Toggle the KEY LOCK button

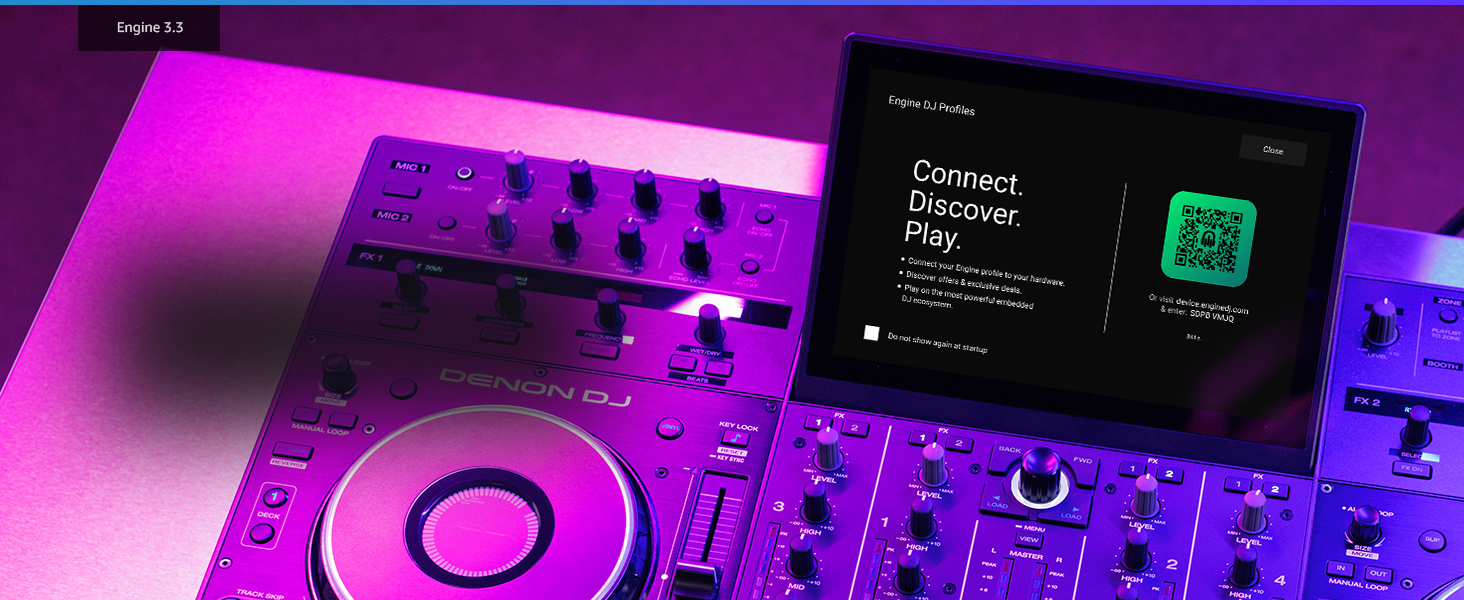click(735, 439)
